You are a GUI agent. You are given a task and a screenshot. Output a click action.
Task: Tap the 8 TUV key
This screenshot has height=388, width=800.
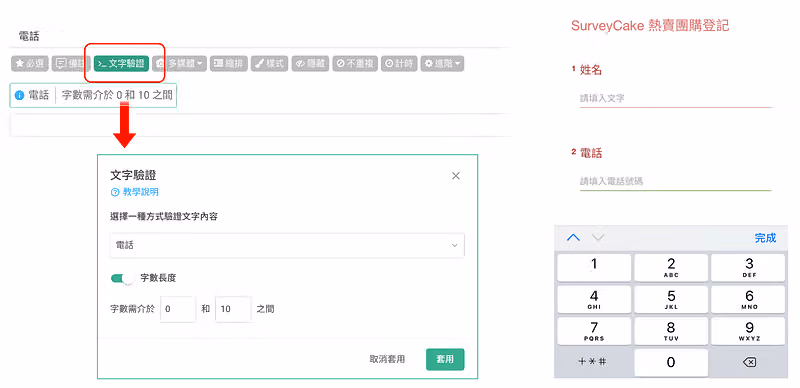pos(671,331)
